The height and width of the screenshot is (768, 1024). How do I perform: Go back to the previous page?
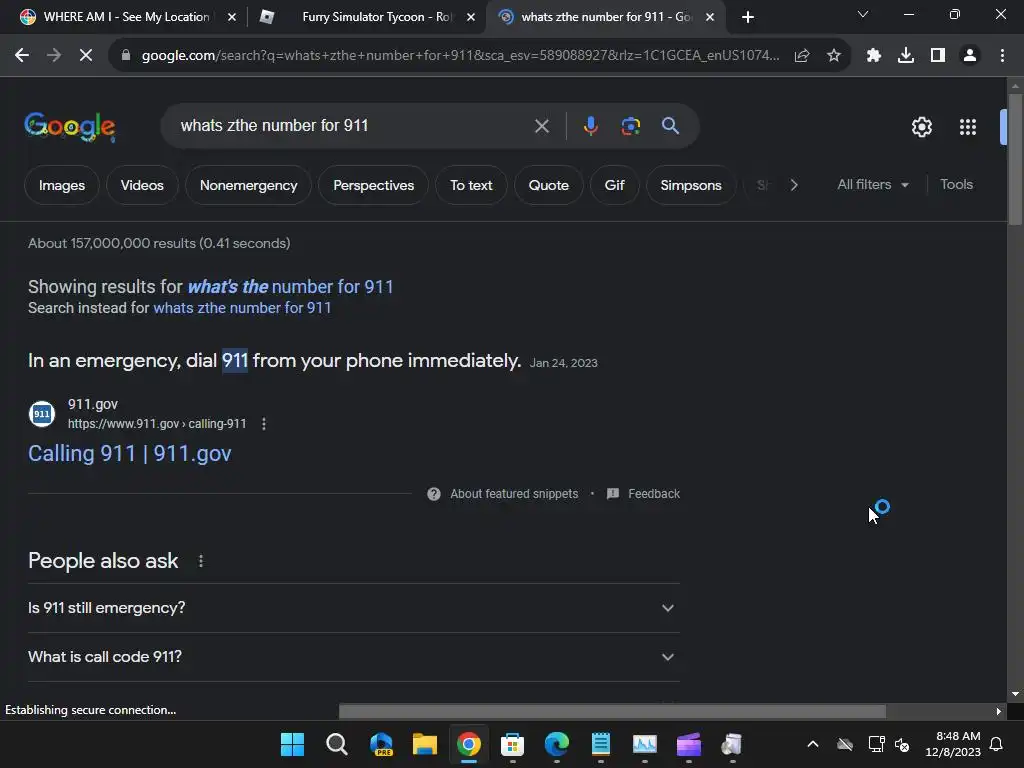click(x=22, y=56)
